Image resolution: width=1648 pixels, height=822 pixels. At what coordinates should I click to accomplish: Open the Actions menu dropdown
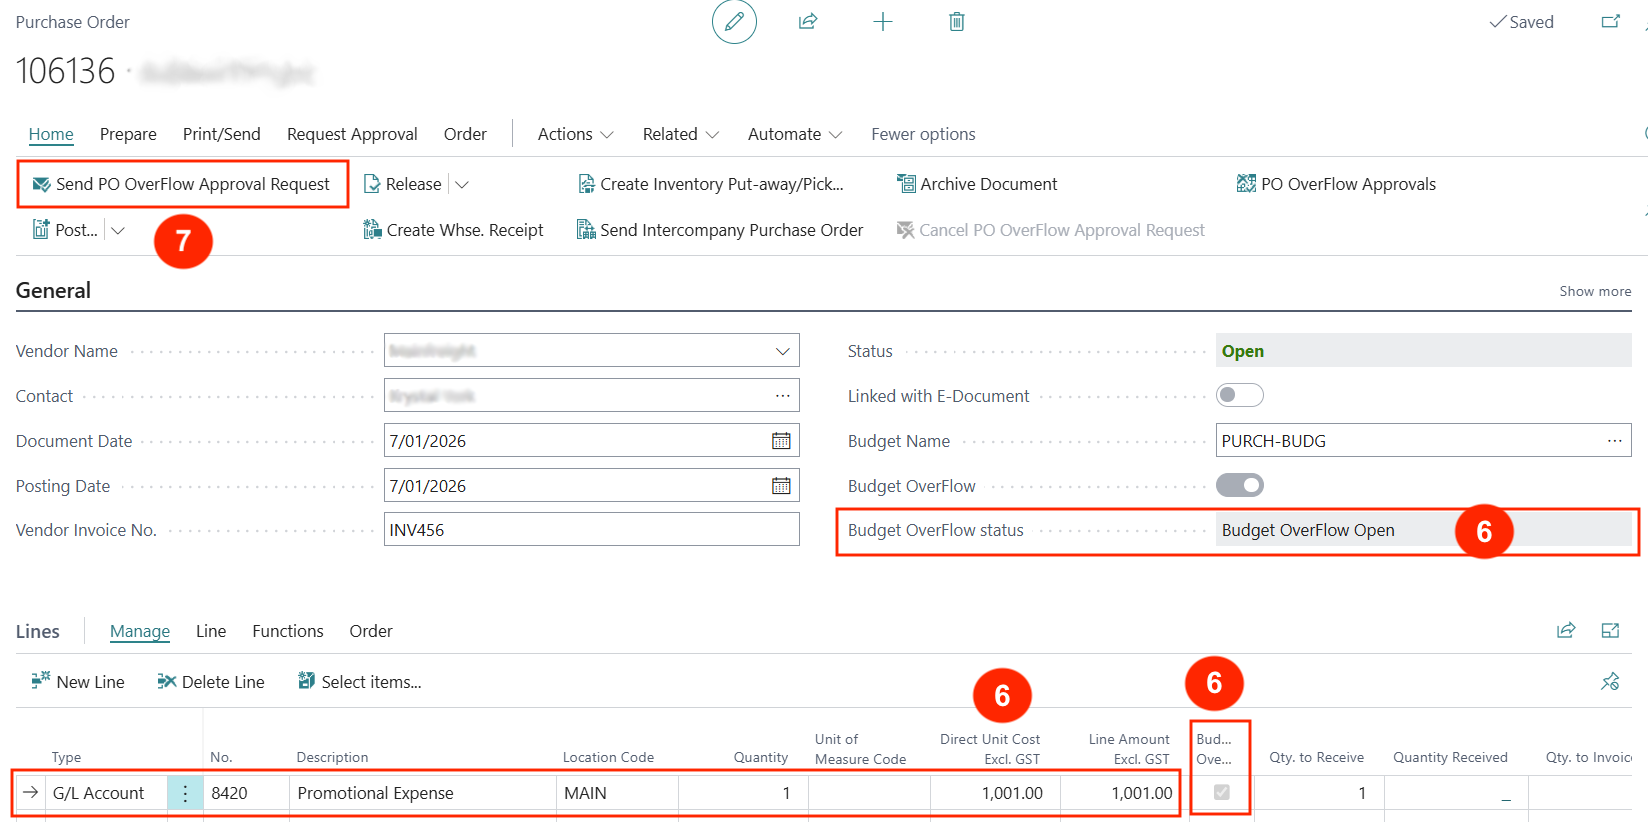click(x=575, y=134)
